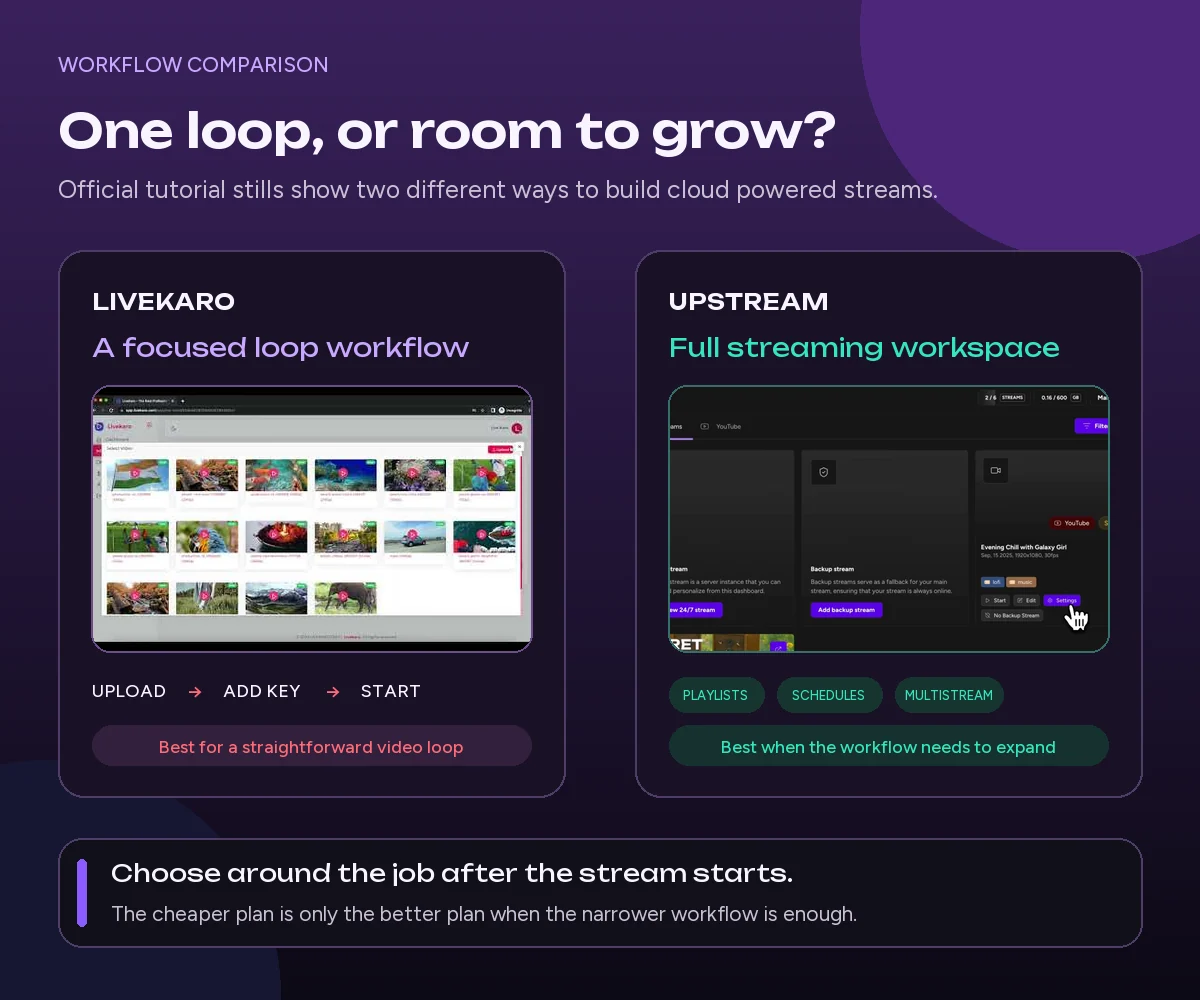Edit the Evening Chill stream
This screenshot has height=1000, width=1200.
click(1026, 600)
